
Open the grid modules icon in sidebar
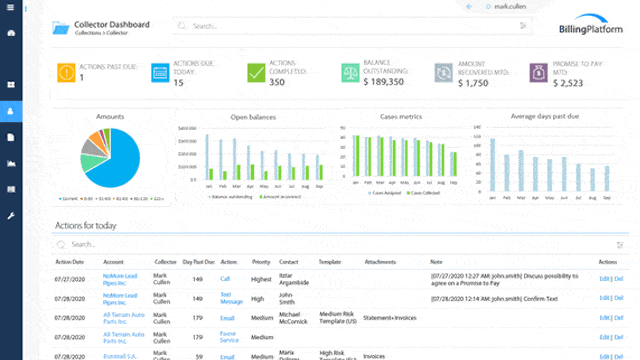11,84
